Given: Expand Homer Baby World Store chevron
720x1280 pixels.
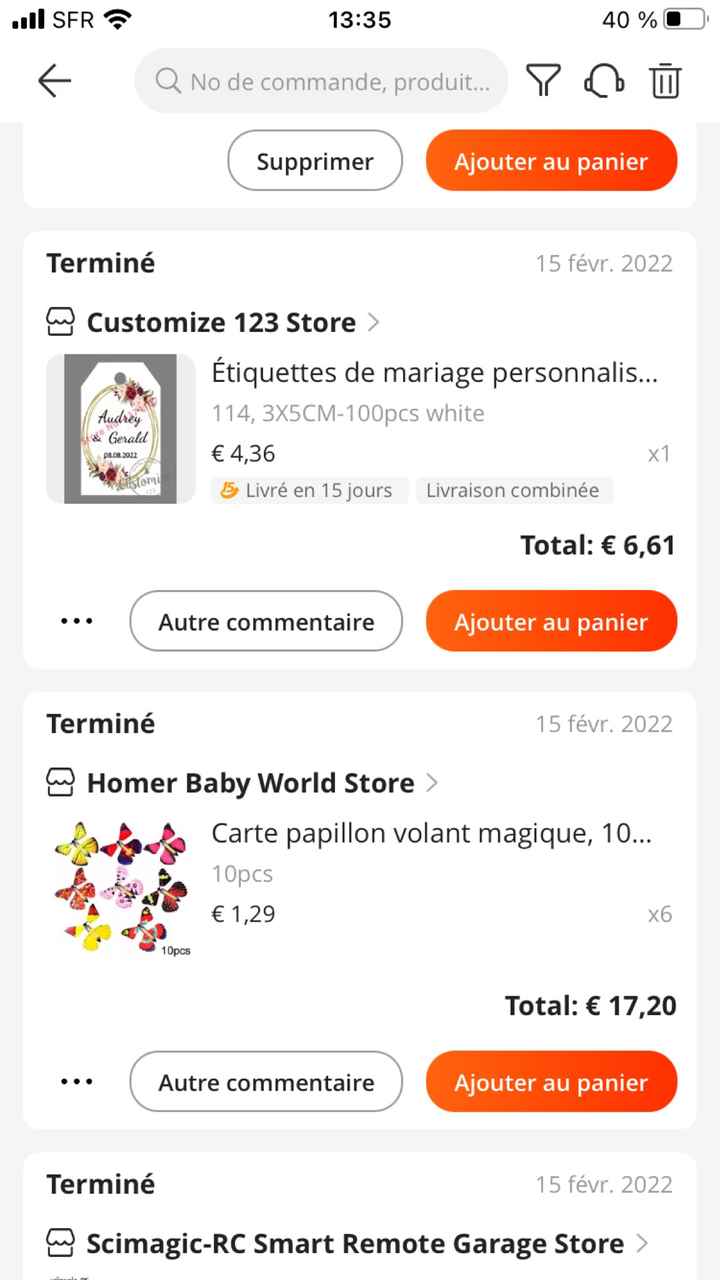Looking at the screenshot, I should [x=432, y=783].
